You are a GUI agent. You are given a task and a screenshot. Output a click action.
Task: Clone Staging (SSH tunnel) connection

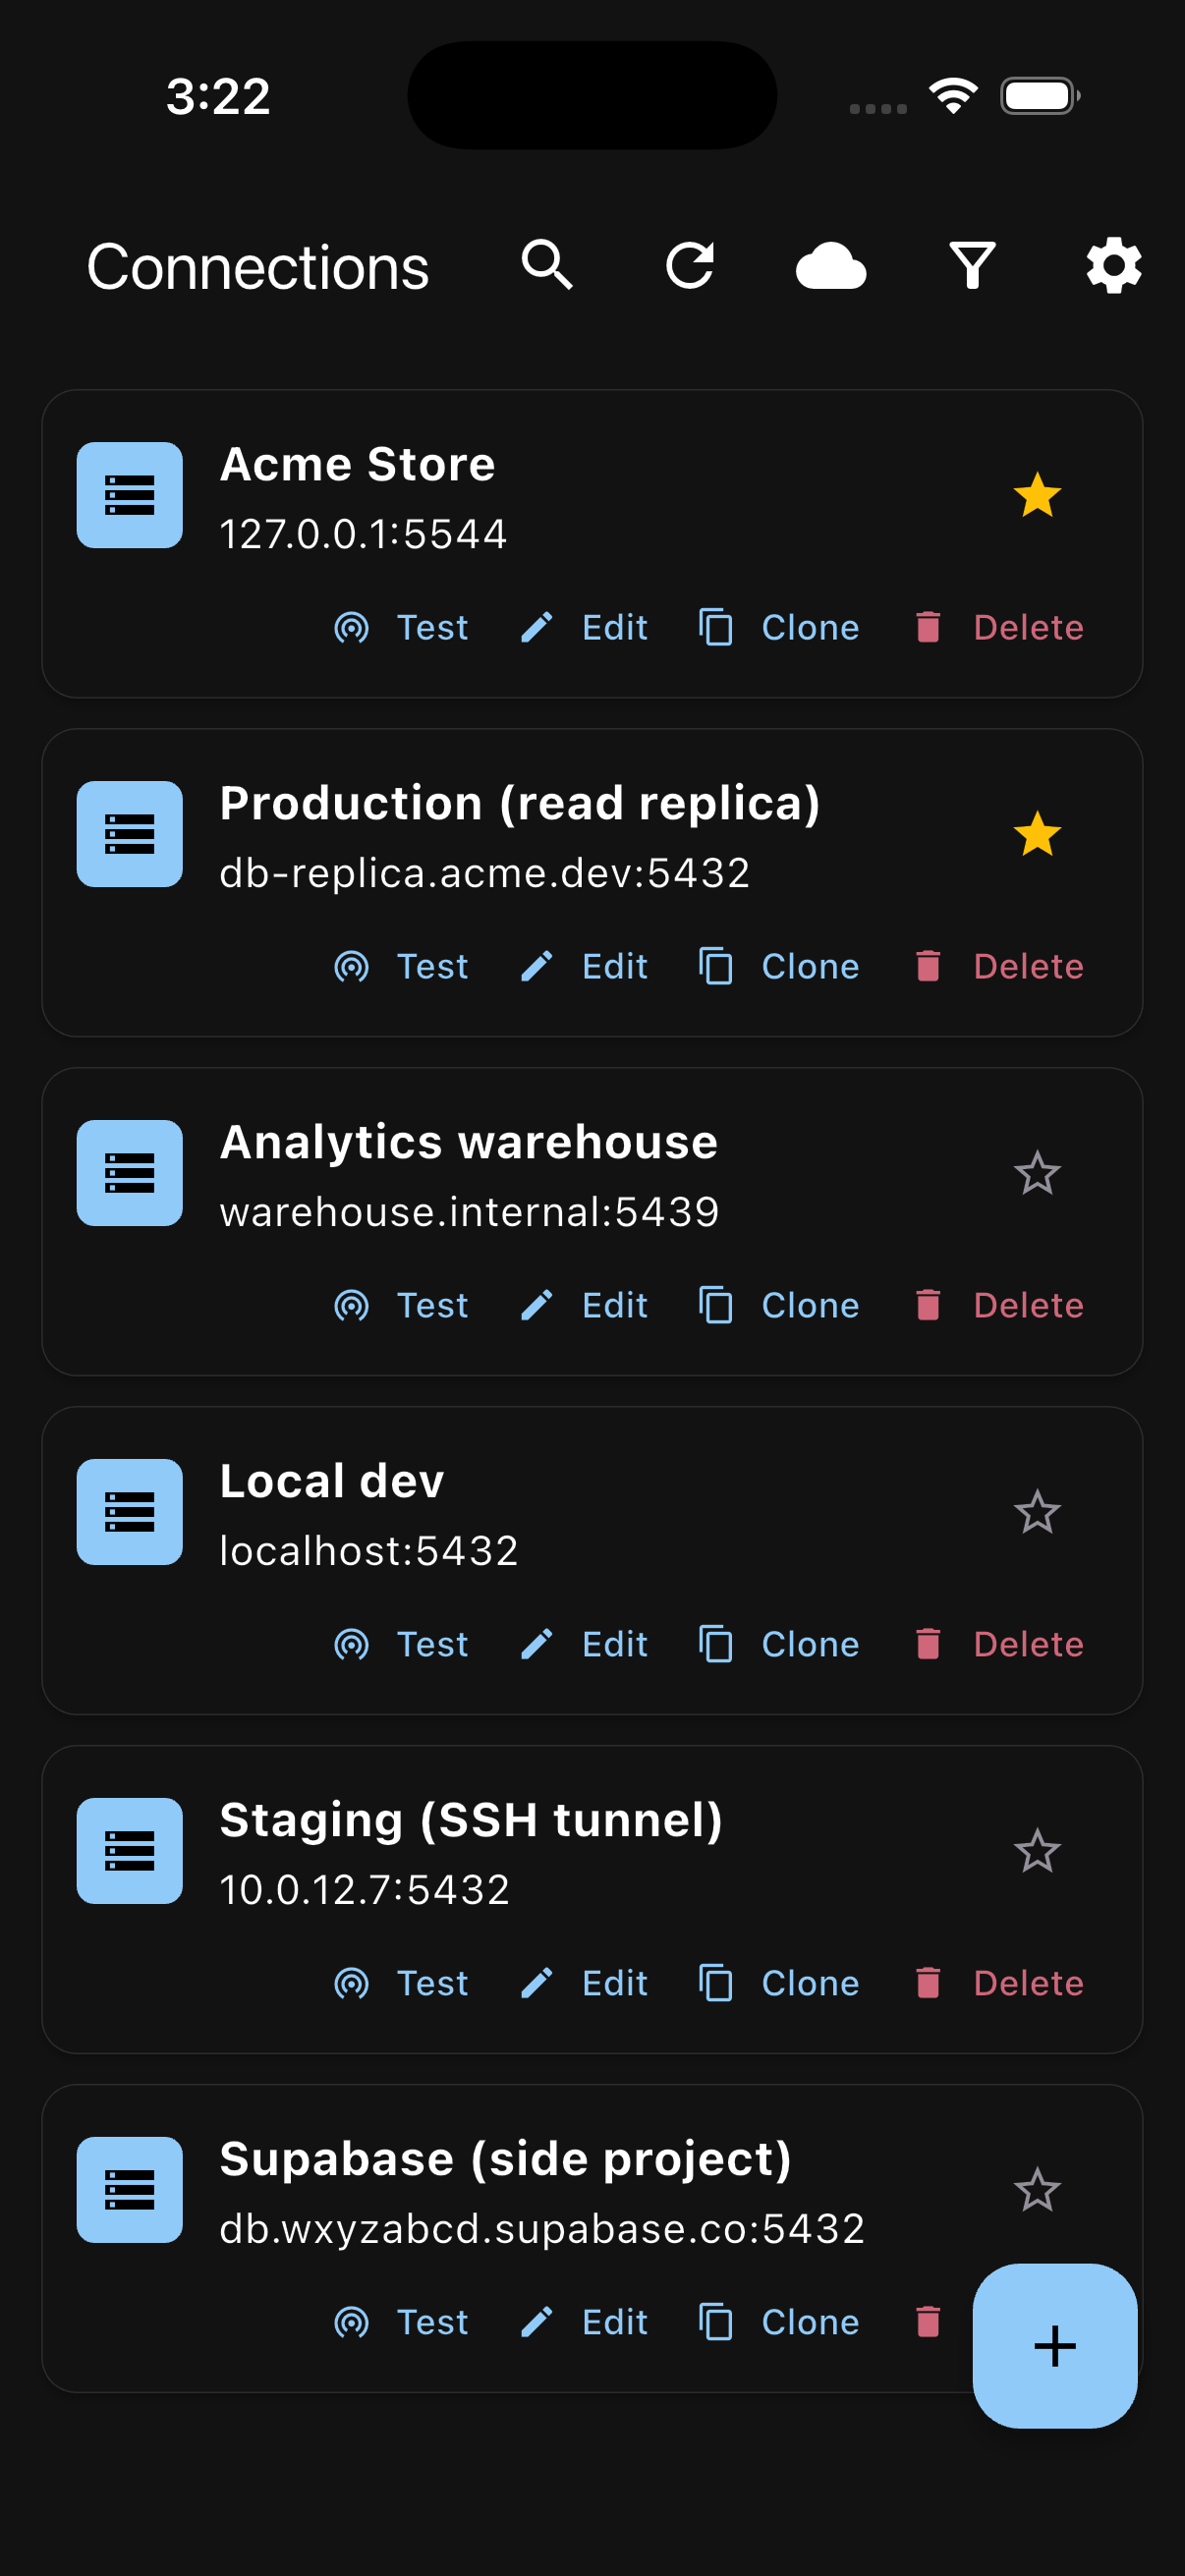pyautogui.click(x=779, y=1984)
